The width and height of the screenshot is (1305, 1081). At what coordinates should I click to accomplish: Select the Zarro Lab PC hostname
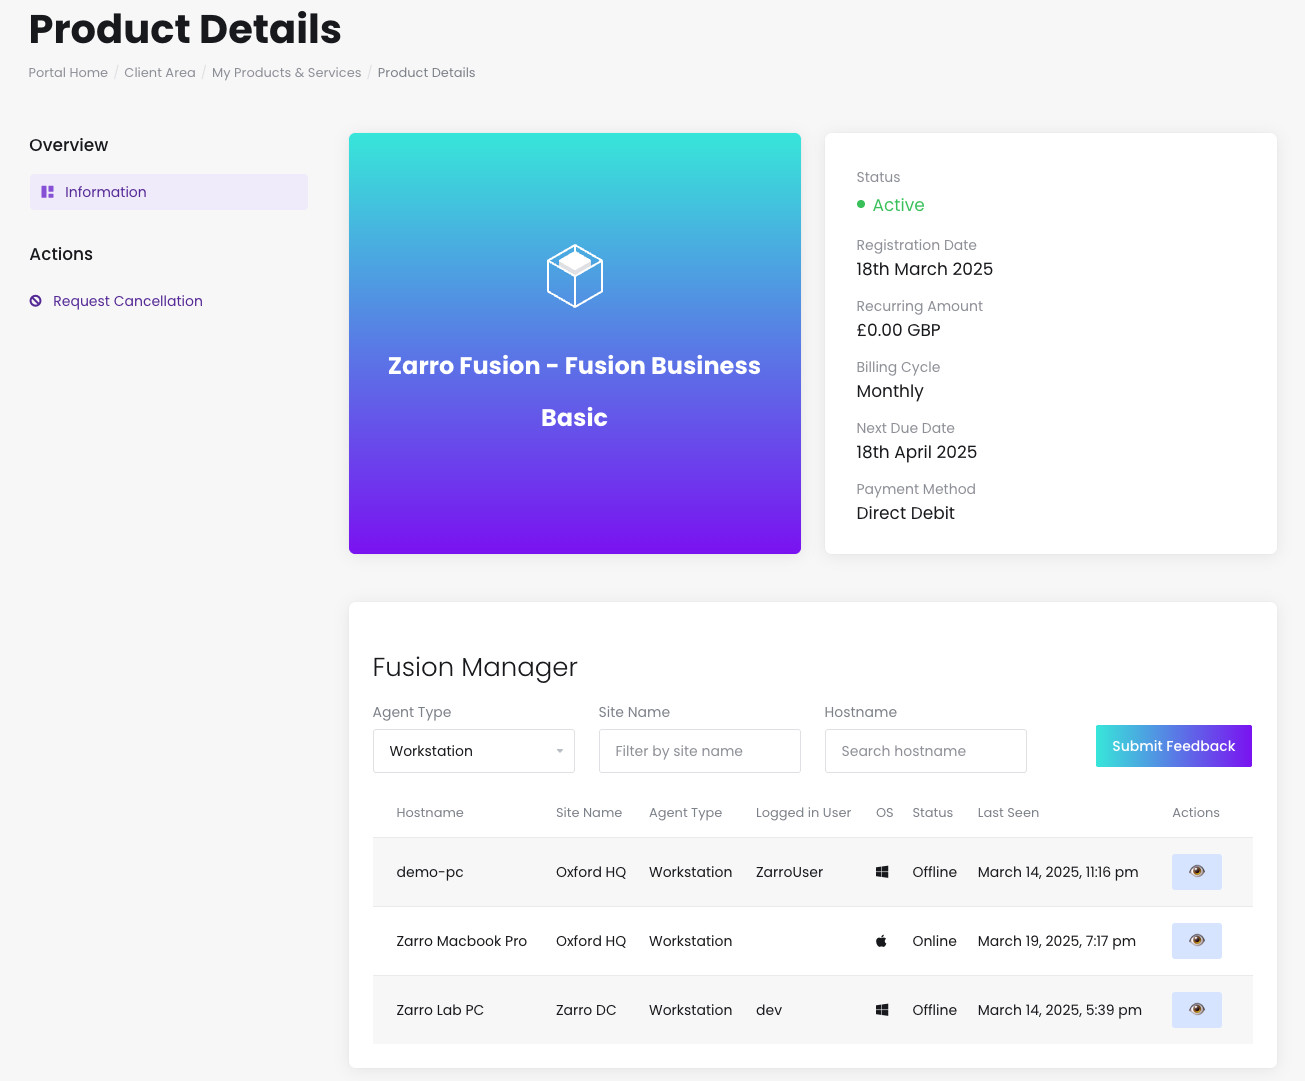440,1010
